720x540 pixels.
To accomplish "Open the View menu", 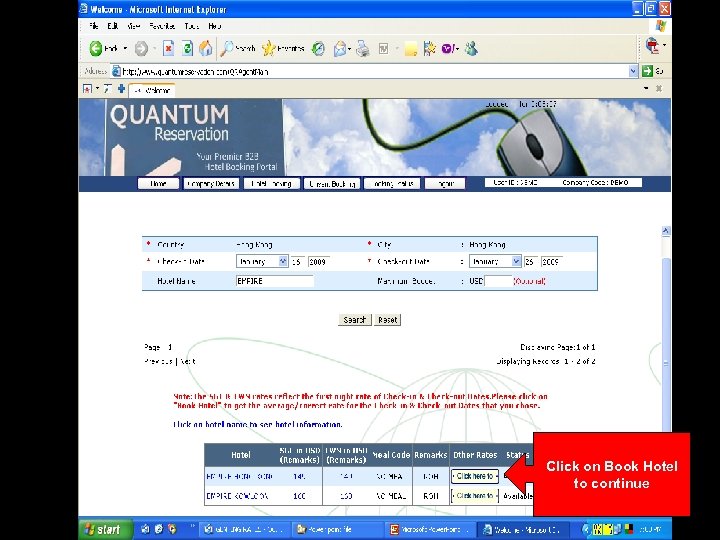I will [134, 26].
